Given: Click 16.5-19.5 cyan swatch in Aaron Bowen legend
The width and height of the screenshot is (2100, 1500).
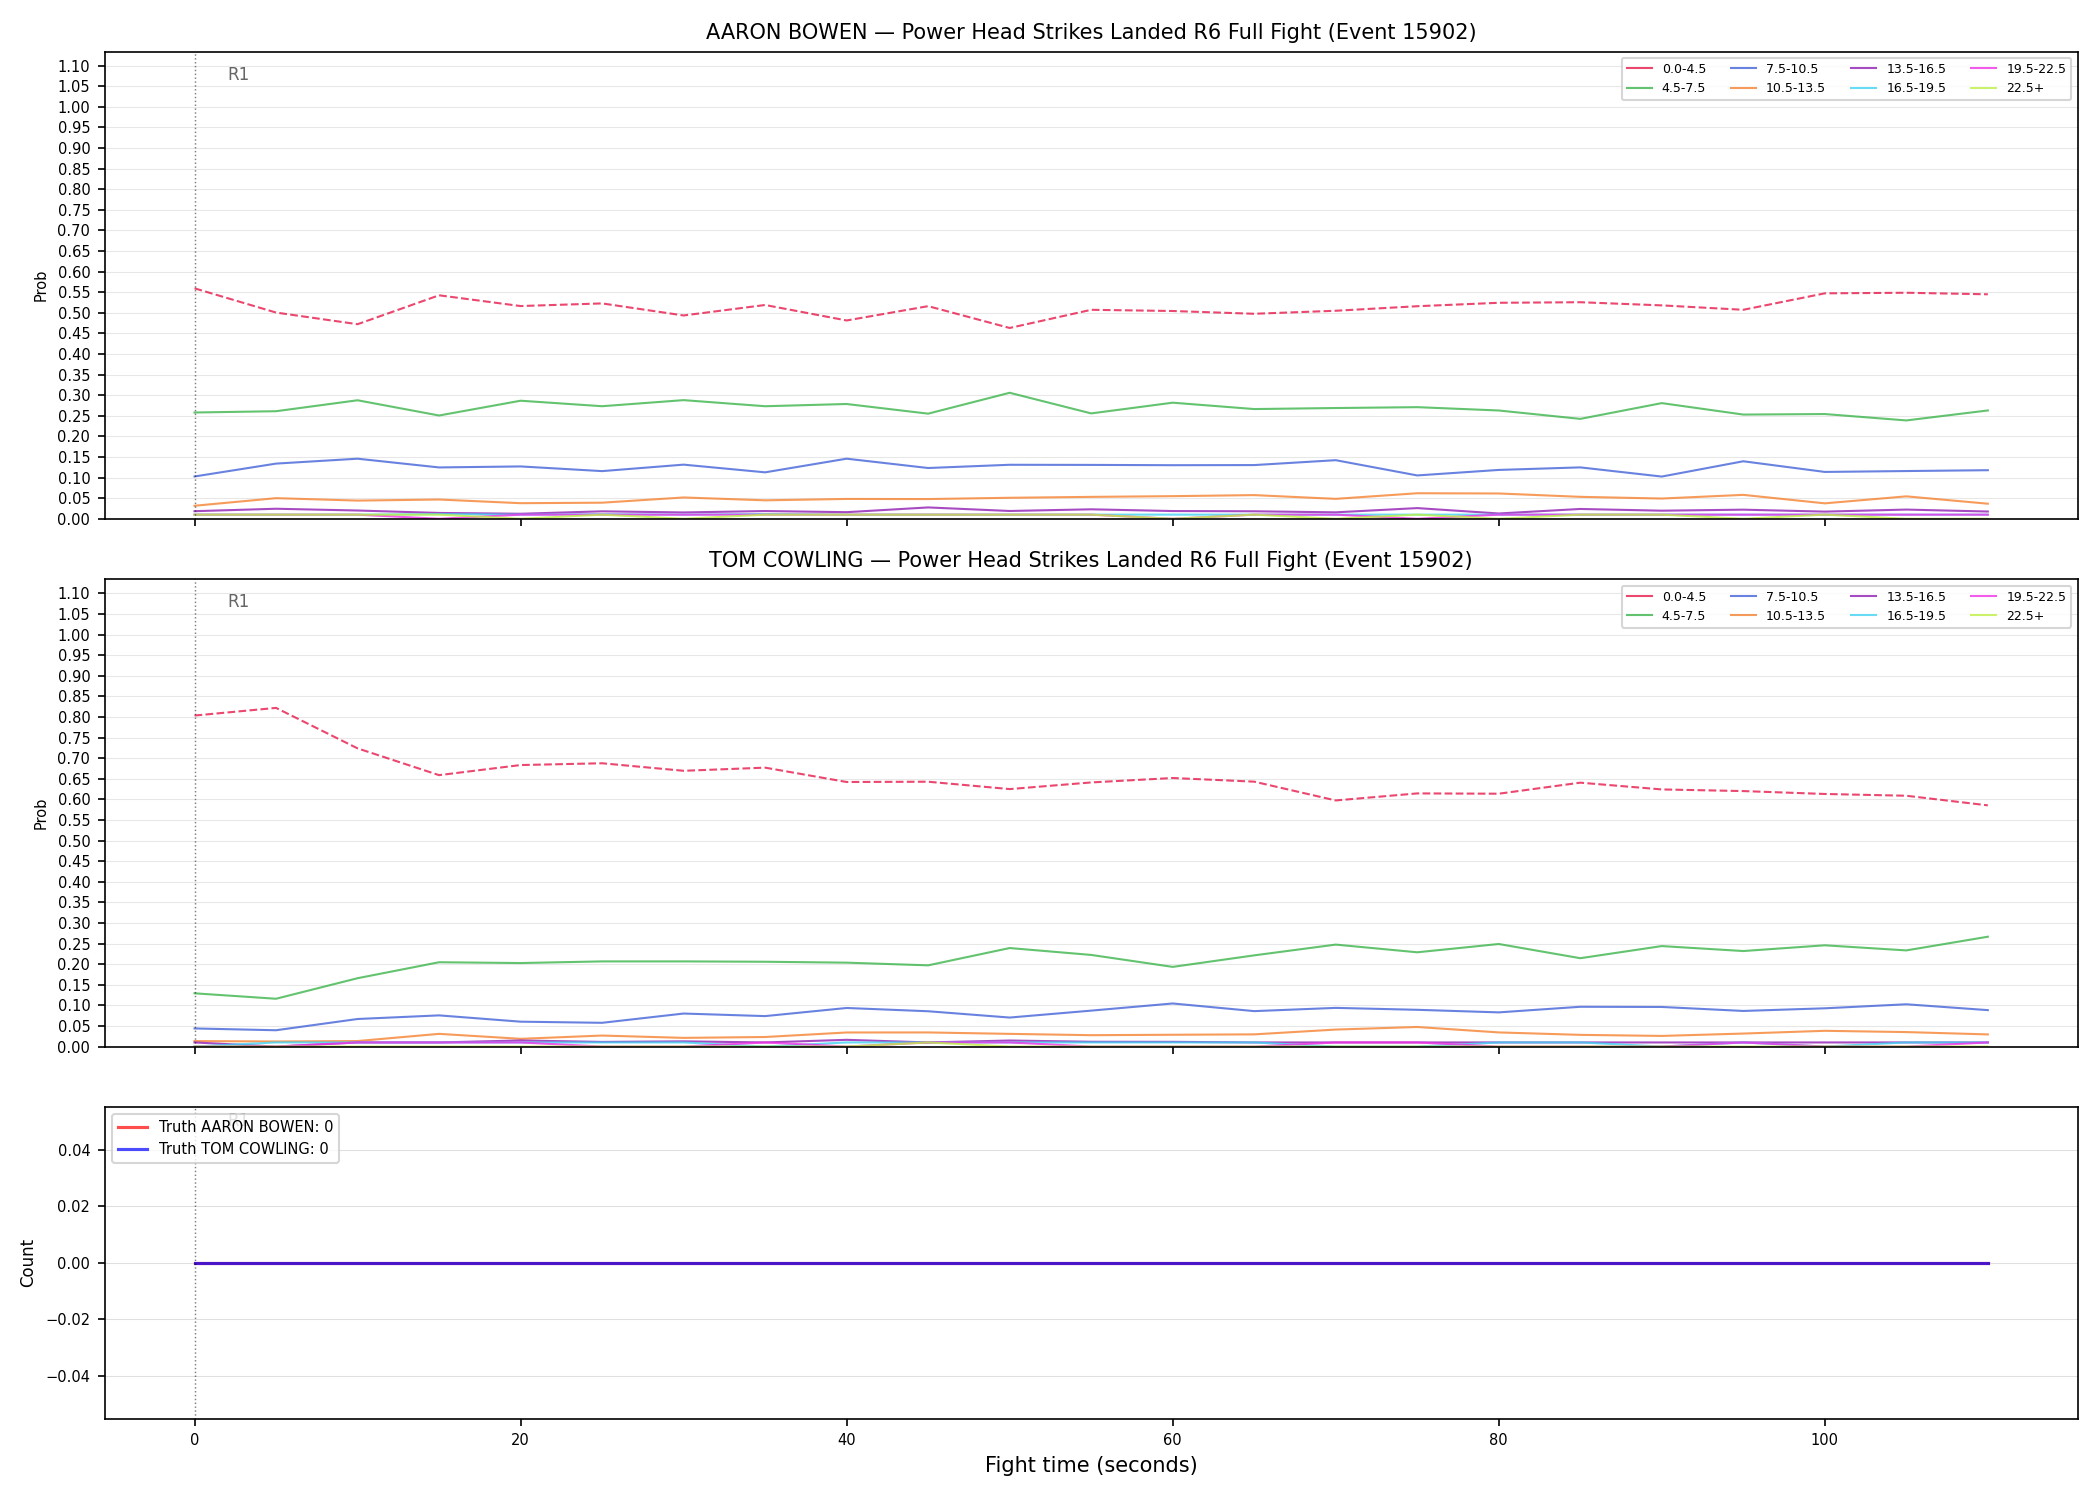Looking at the screenshot, I should pos(1864,88).
